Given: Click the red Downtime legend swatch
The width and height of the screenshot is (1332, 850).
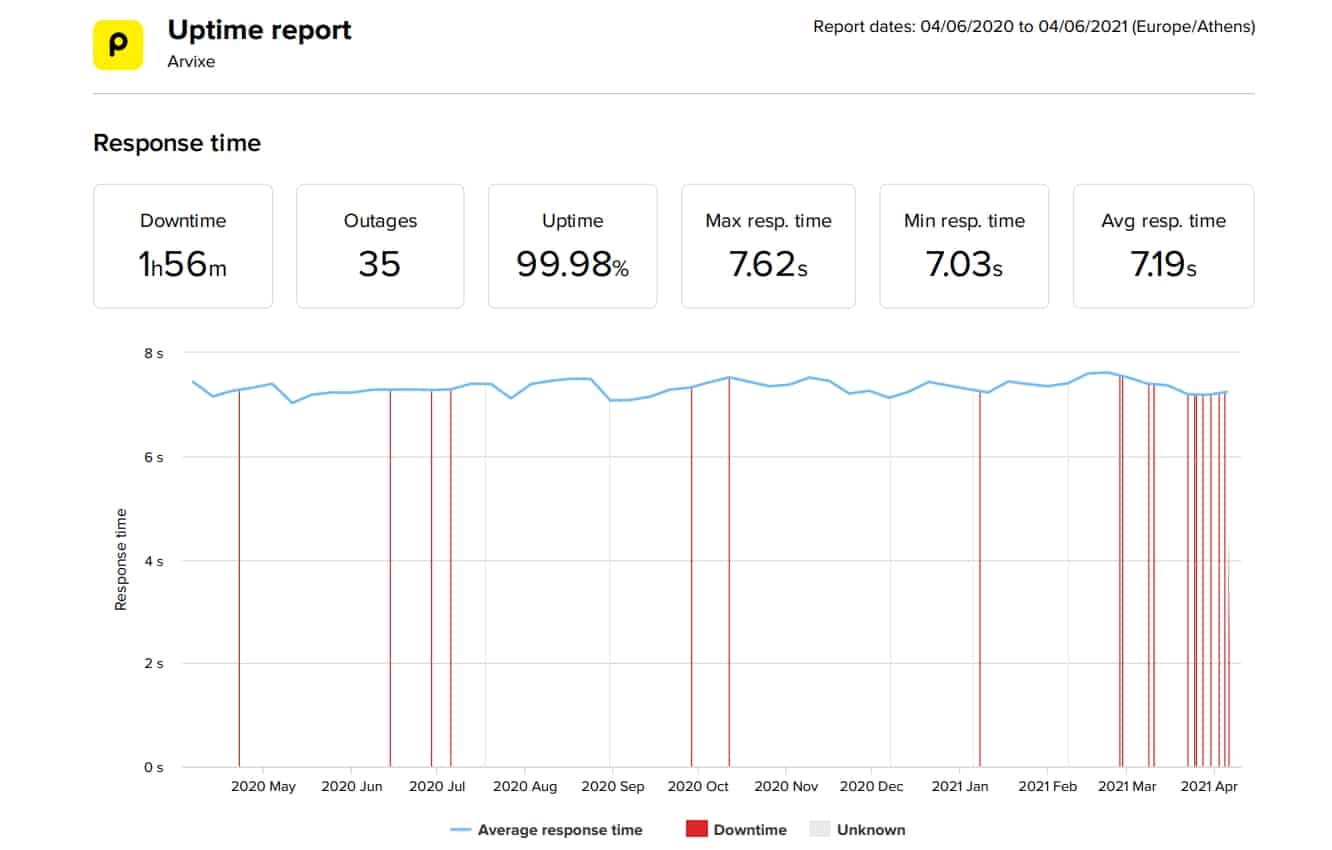Looking at the screenshot, I should point(696,829).
